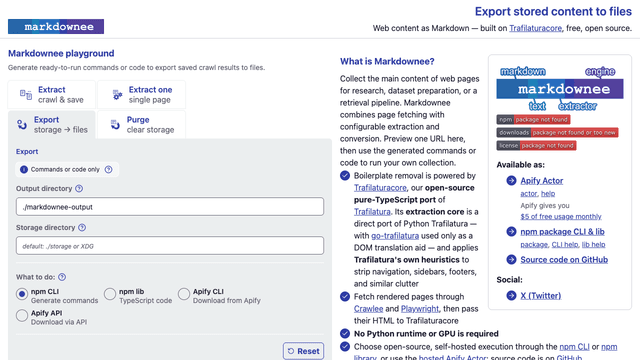Click the Reset button
Image resolution: width=640 pixels, height=360 pixels.
pyautogui.click(x=303, y=351)
